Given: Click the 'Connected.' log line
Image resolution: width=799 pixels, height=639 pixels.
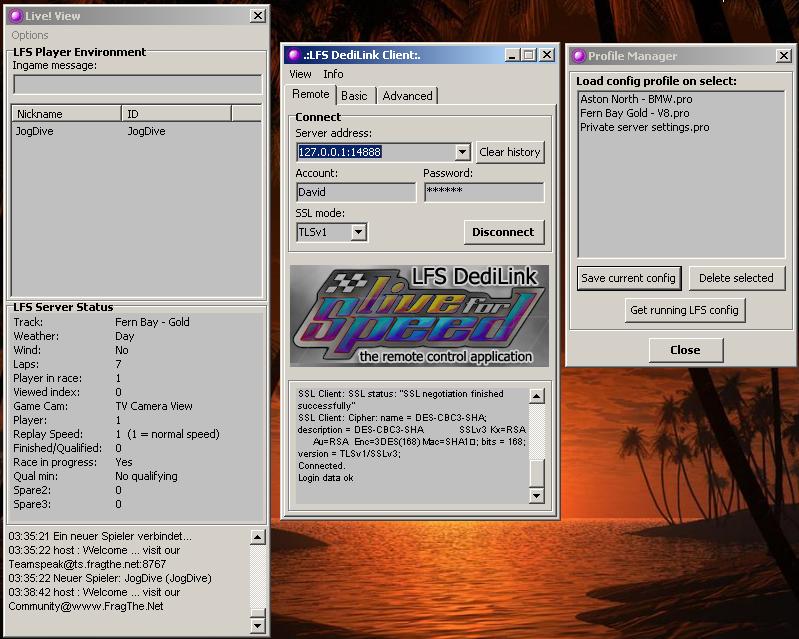Looking at the screenshot, I should 322,466.
